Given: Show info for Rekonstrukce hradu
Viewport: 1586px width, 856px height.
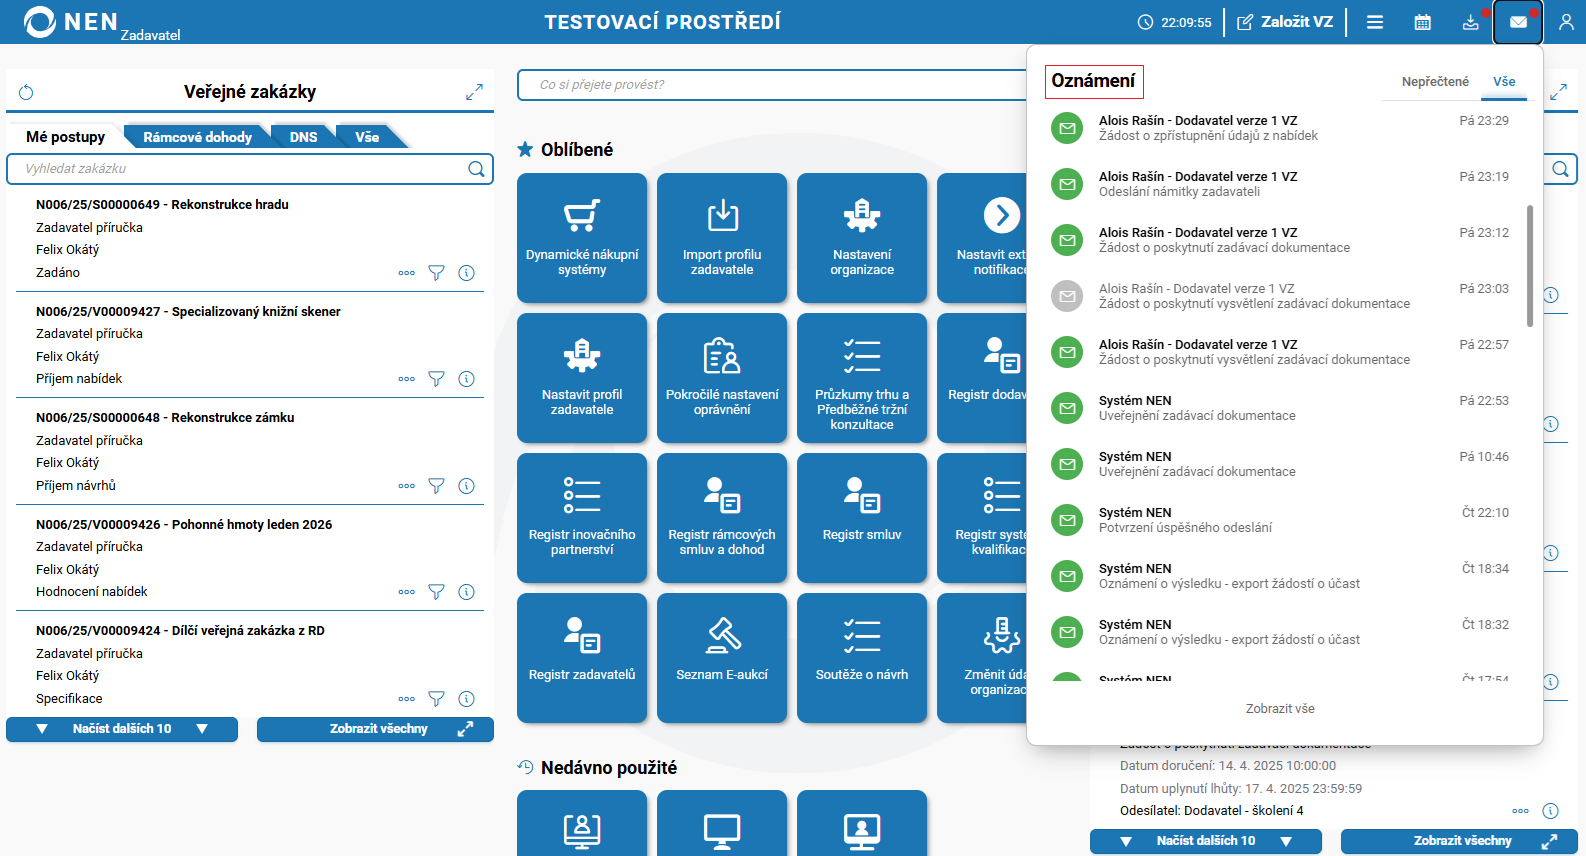Looking at the screenshot, I should tap(466, 273).
